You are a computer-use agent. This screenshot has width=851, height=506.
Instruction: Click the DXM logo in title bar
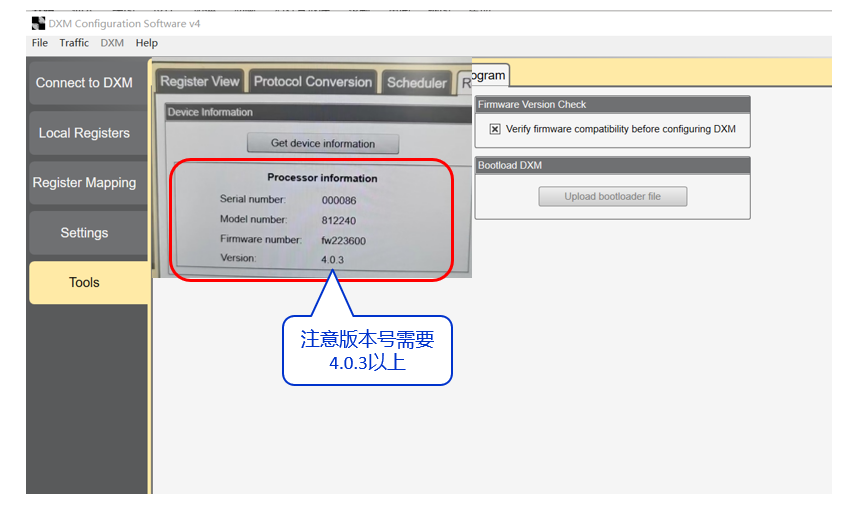(38, 23)
